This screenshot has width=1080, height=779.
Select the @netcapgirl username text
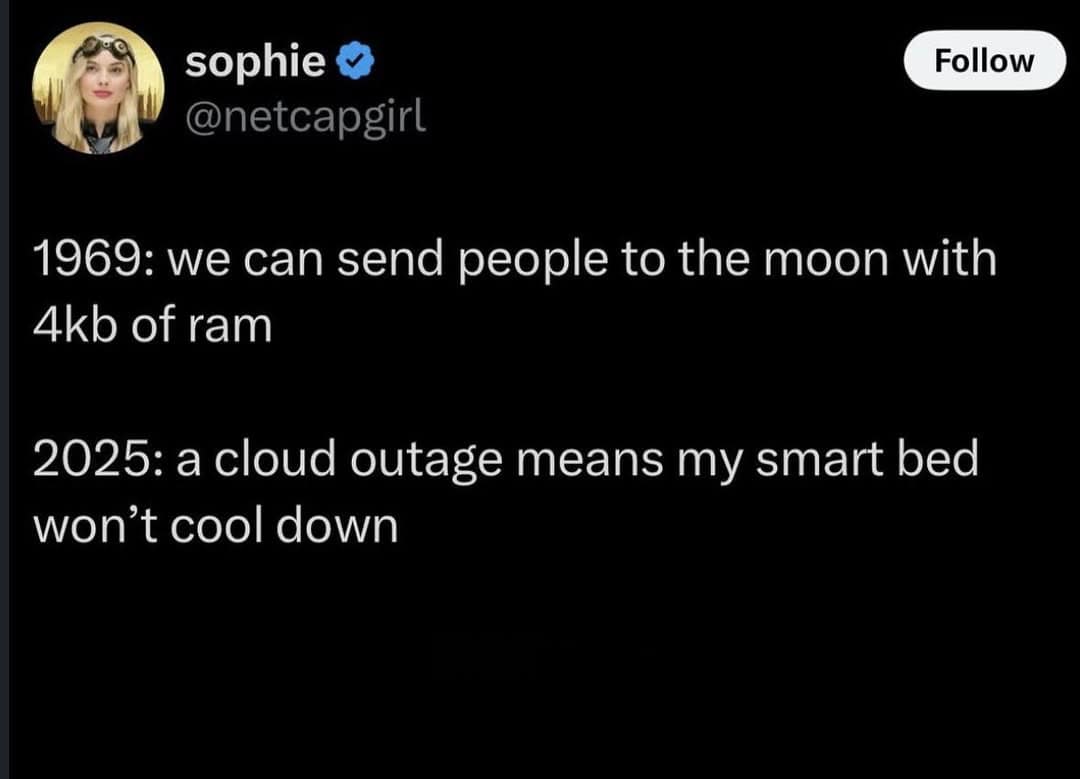pos(306,120)
